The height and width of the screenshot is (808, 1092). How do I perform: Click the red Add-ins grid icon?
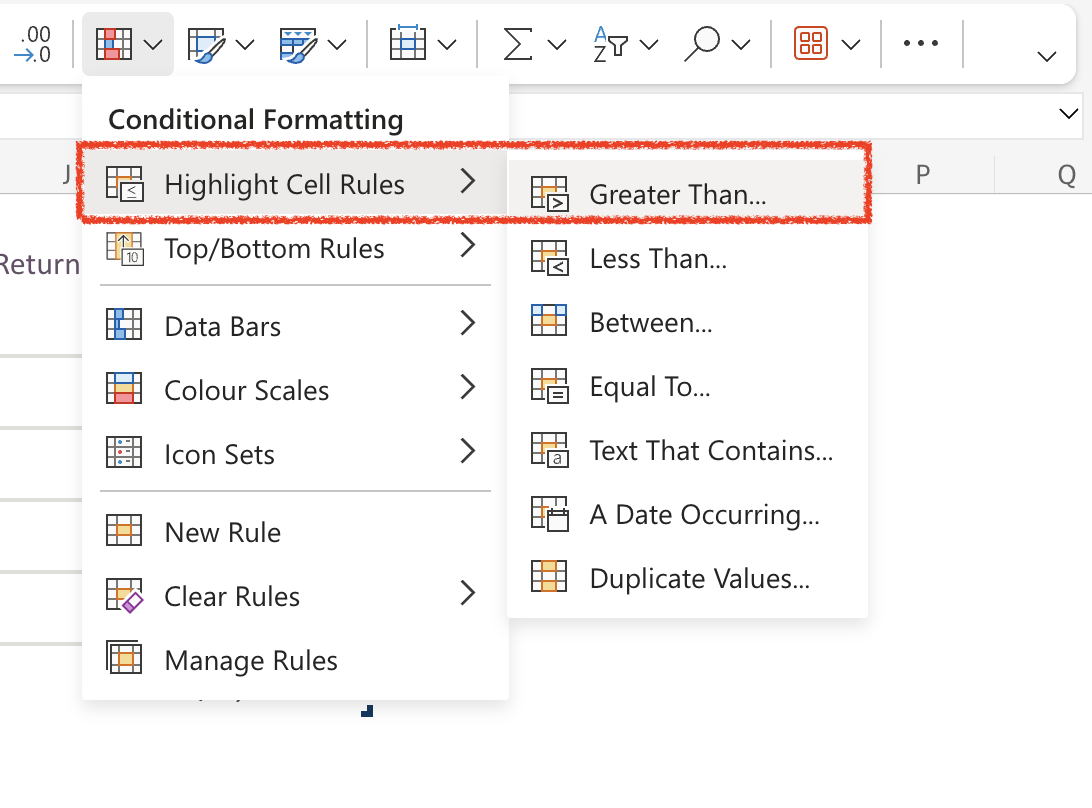pos(811,44)
